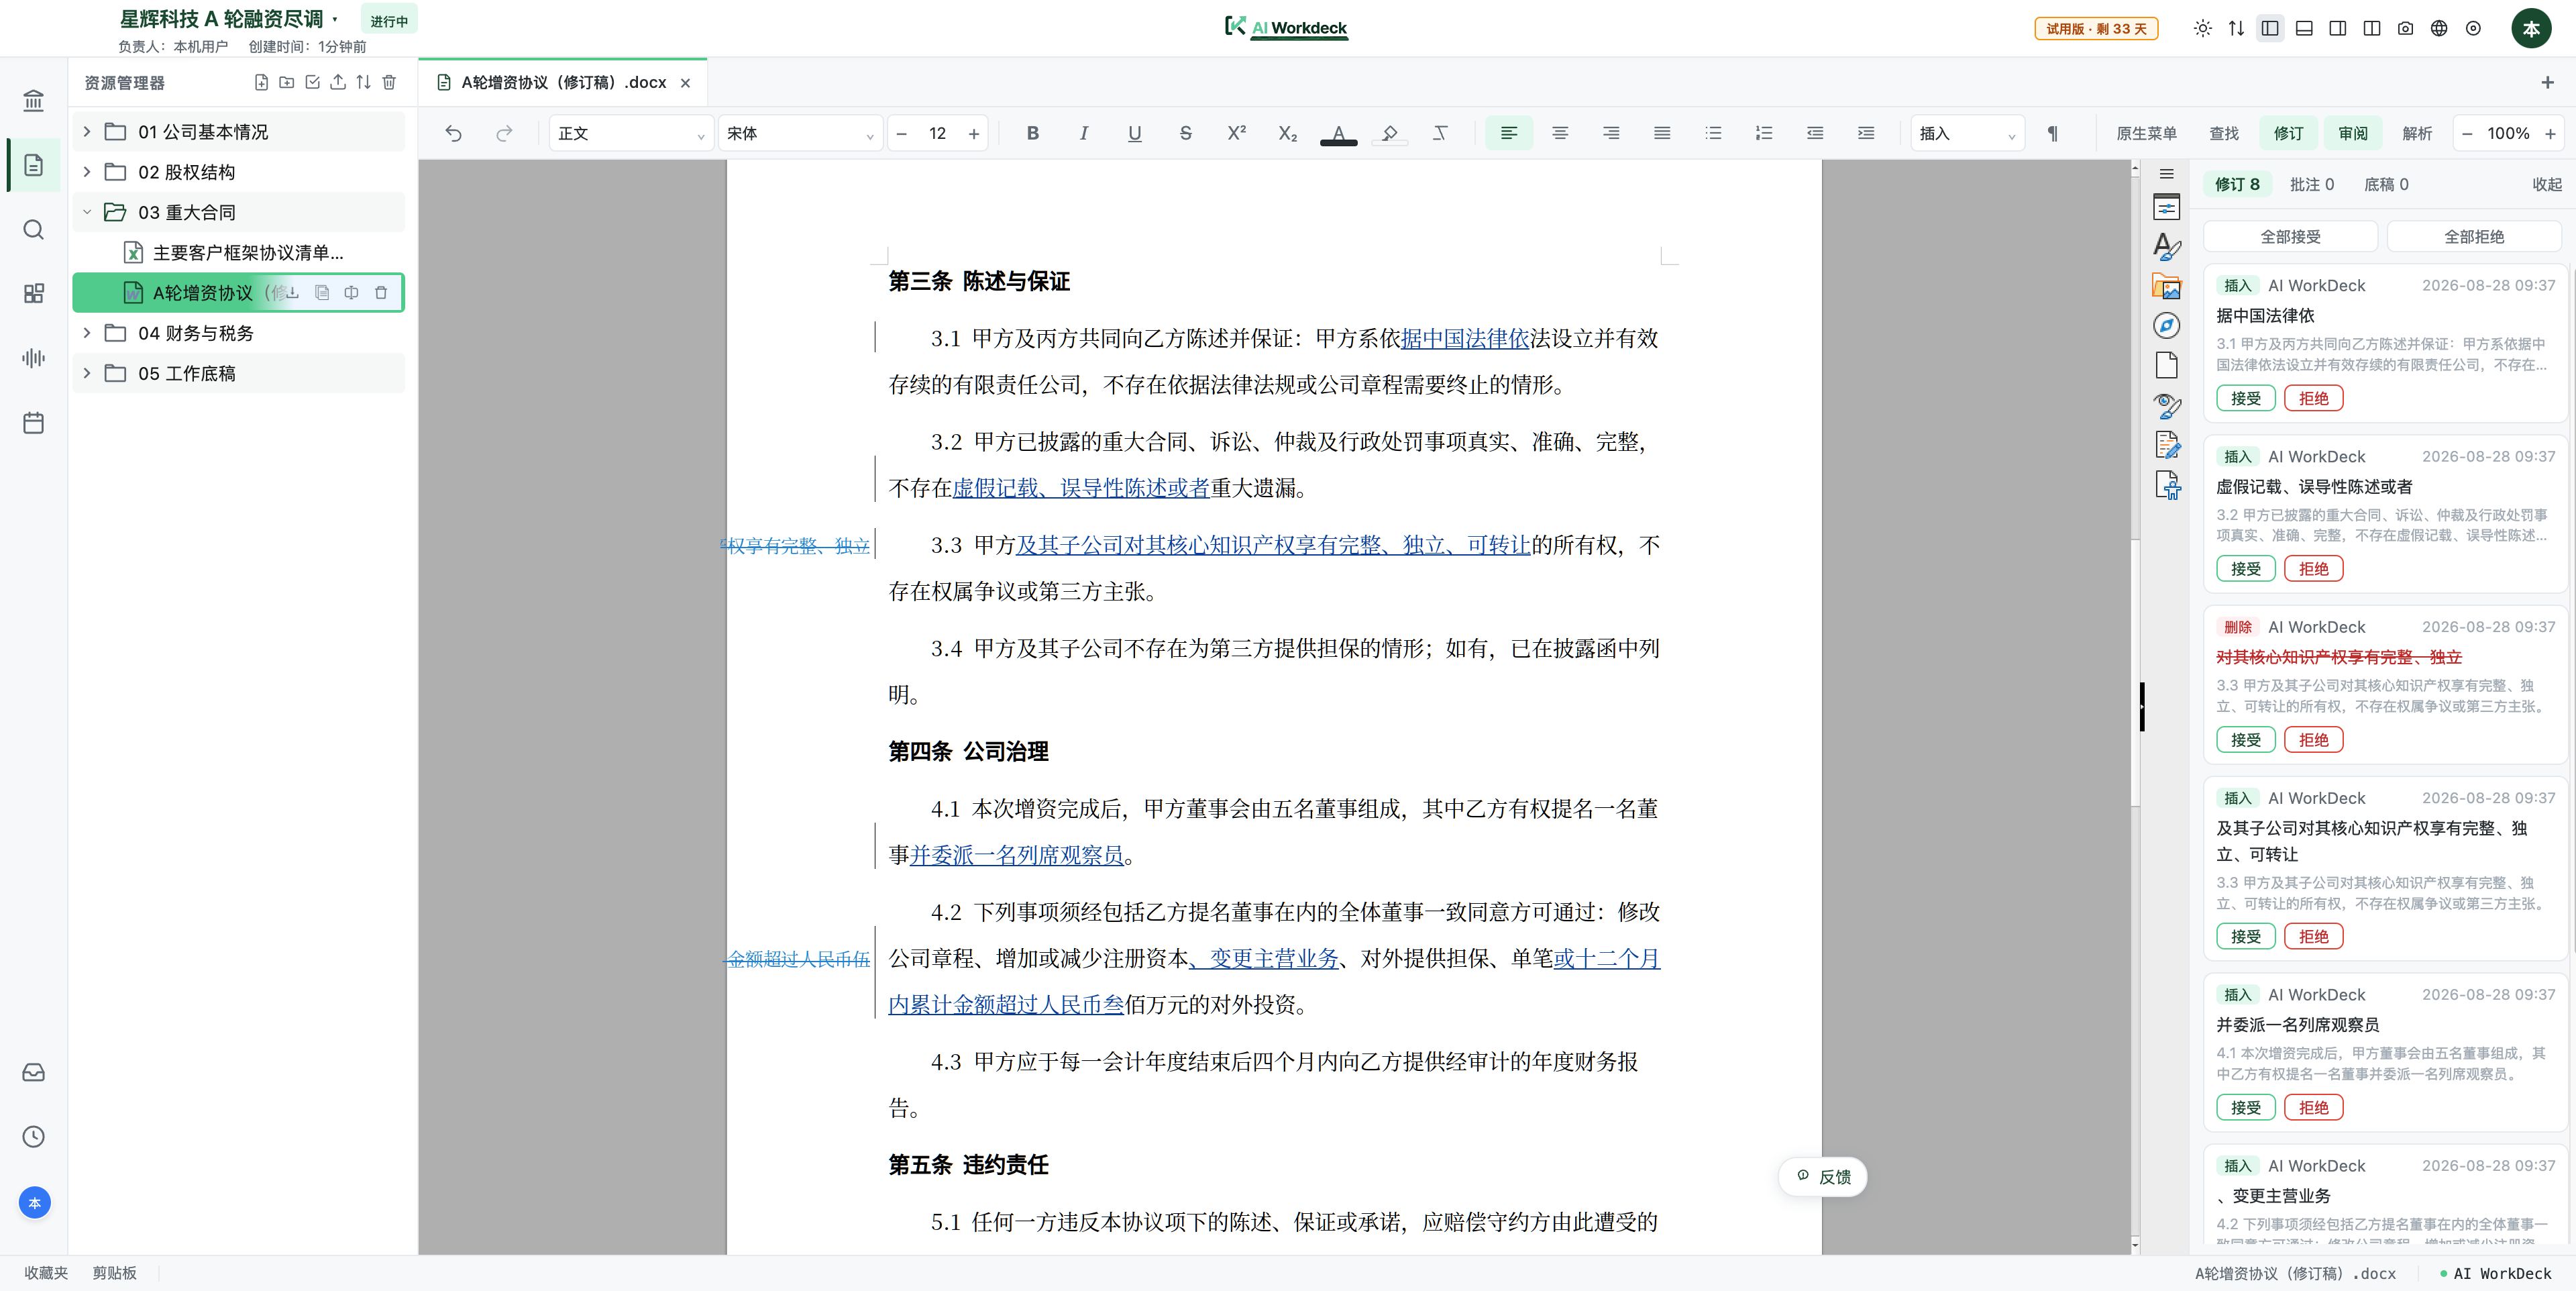This screenshot has height=1291, width=2576.
Task: Insert a bulleted list
Action: [x=1713, y=133]
